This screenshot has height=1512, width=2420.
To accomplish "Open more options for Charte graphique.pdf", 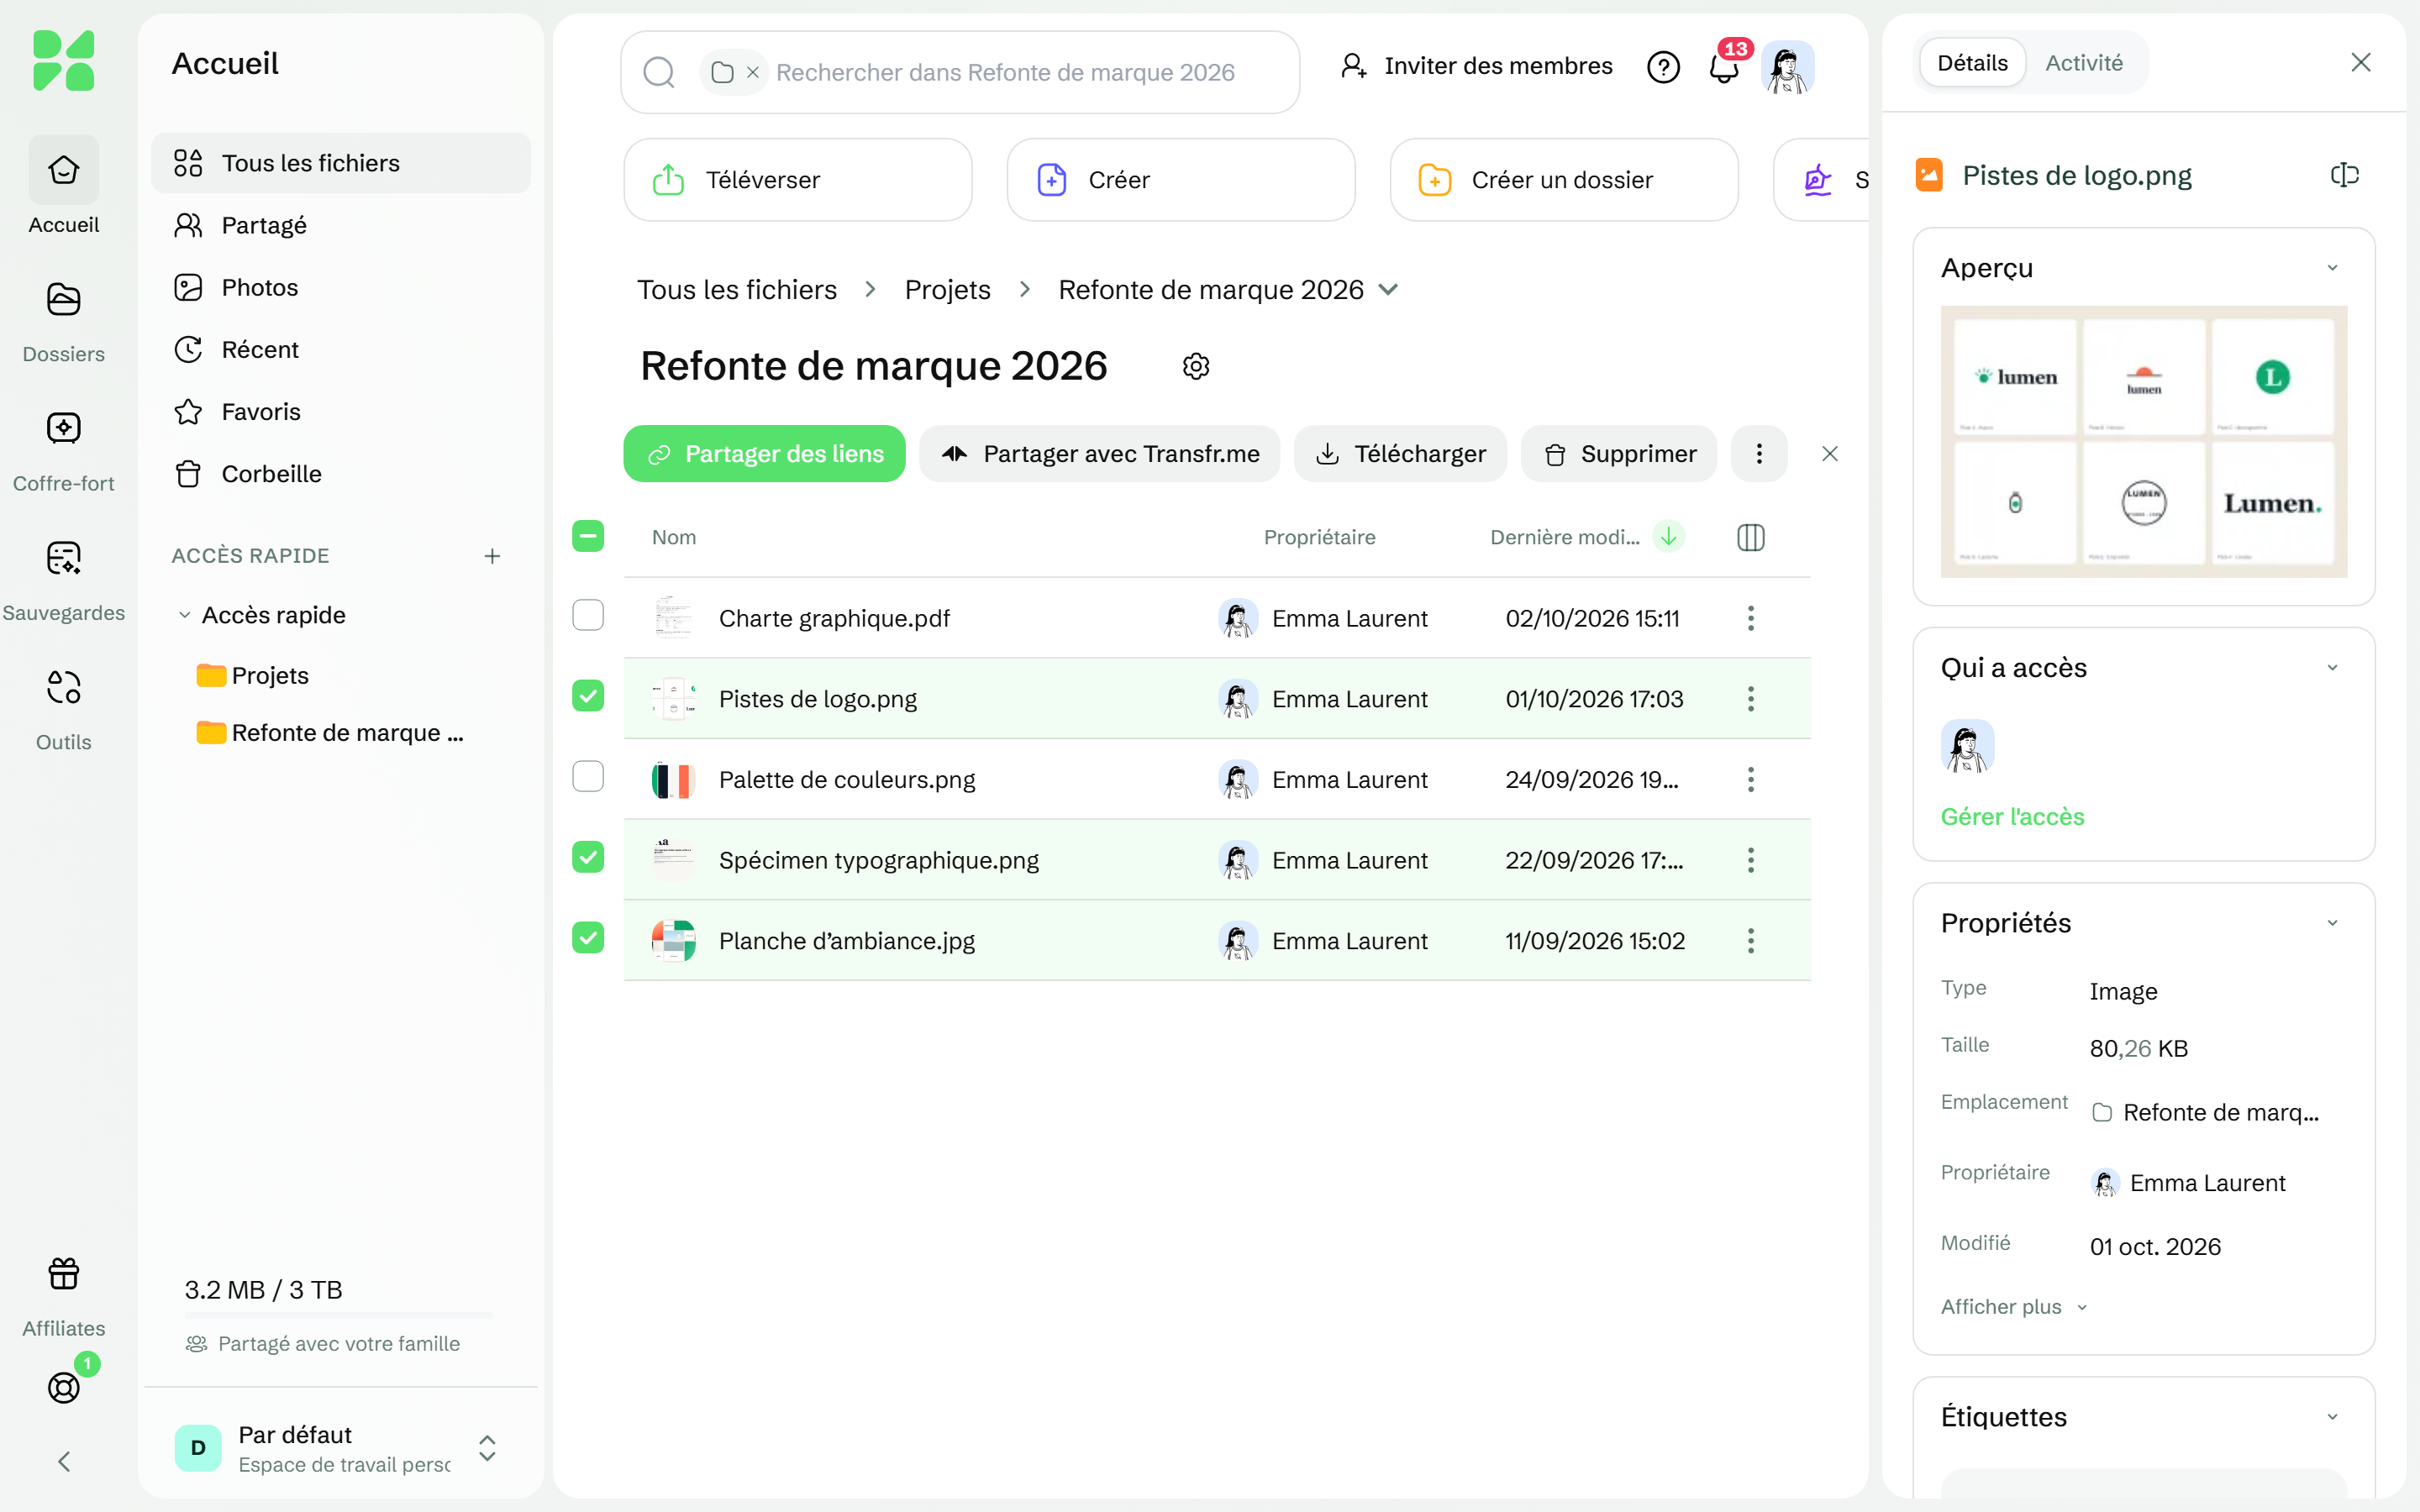I will [1750, 618].
